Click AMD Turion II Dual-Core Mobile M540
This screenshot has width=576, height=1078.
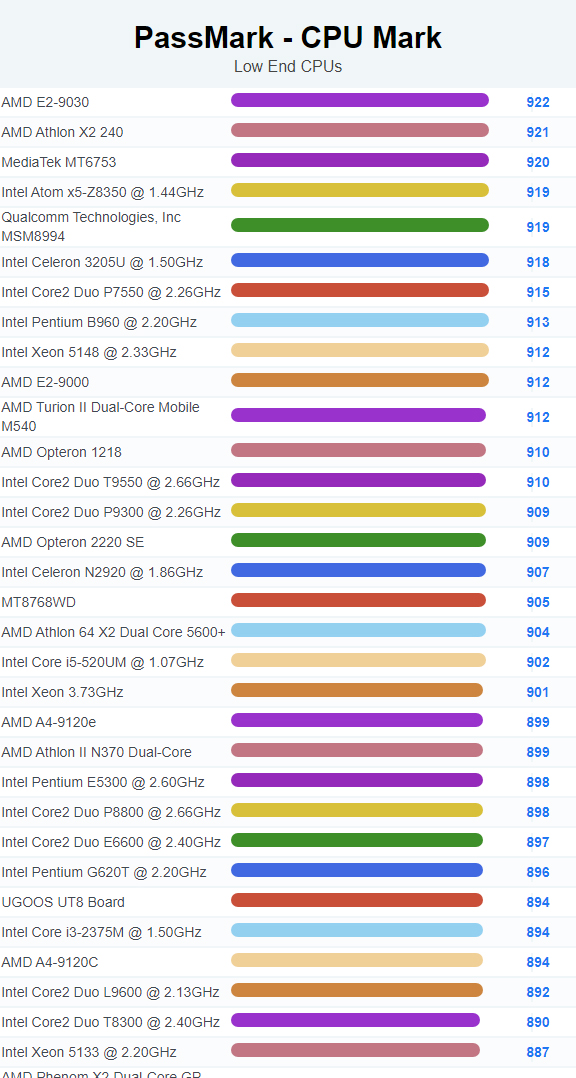tap(100, 417)
